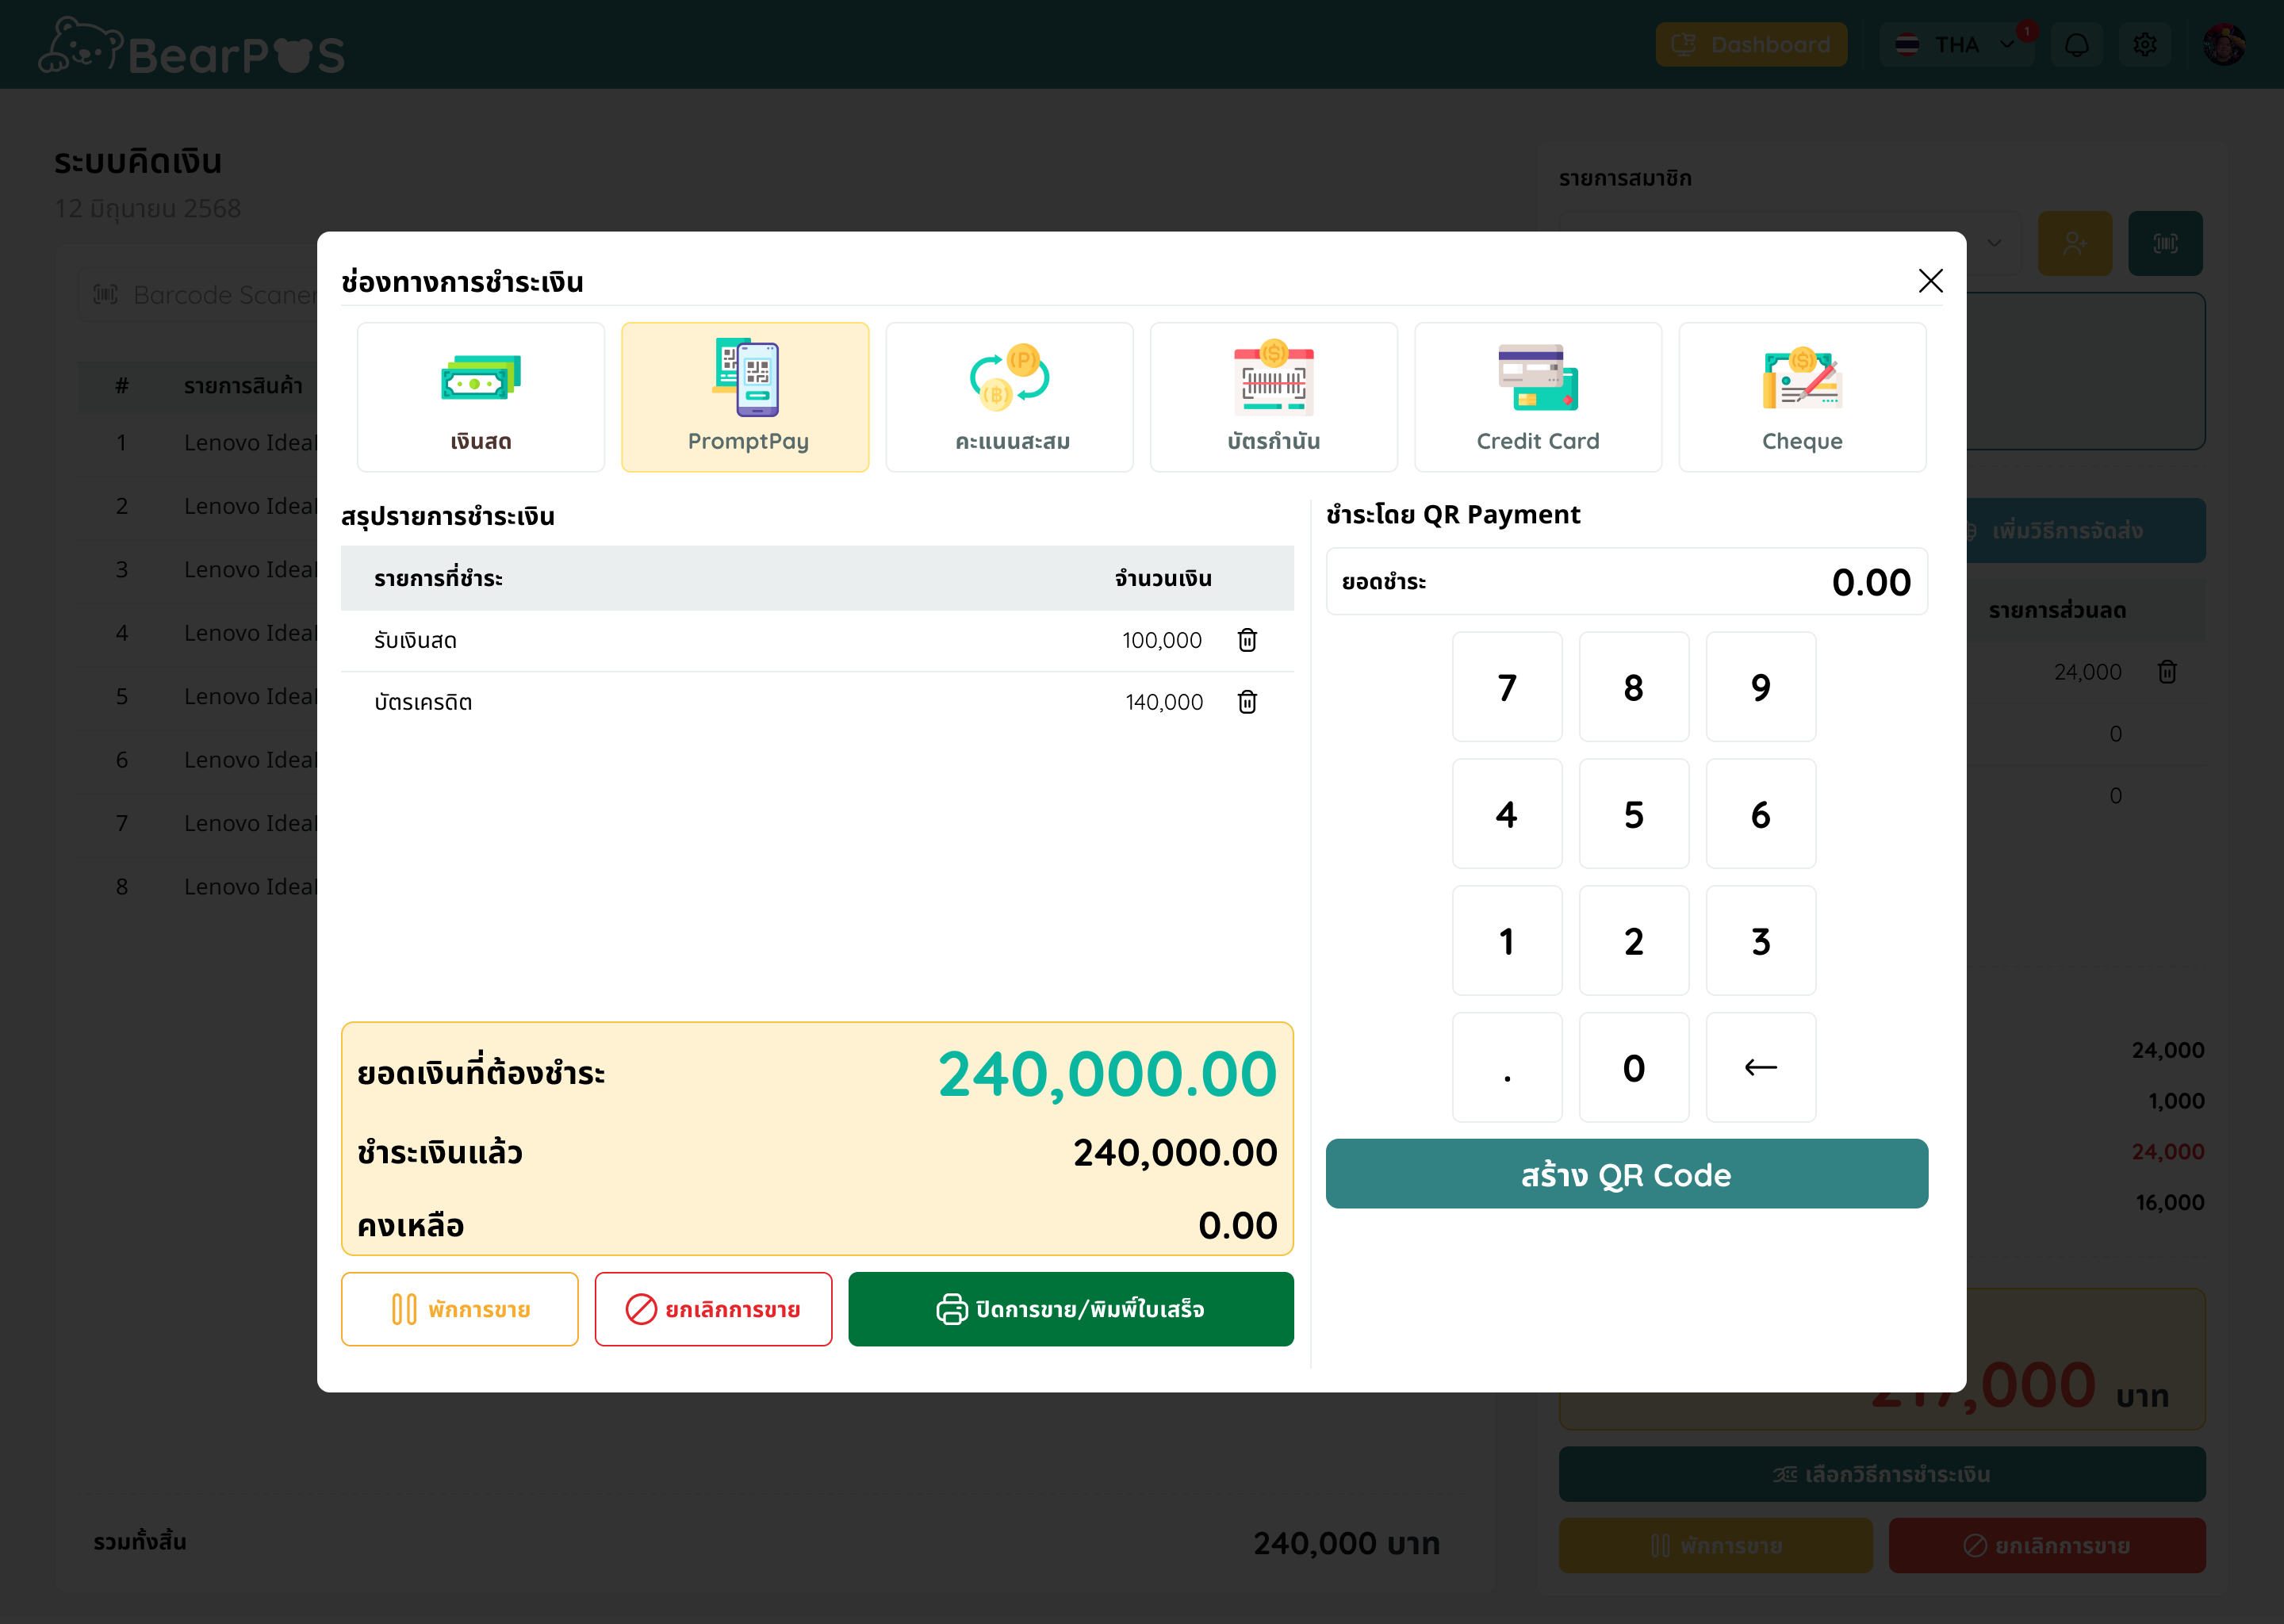The width and height of the screenshot is (2284, 1624).
Task: Click the 240,000.00 amount due value
Action: coord(1107,1074)
